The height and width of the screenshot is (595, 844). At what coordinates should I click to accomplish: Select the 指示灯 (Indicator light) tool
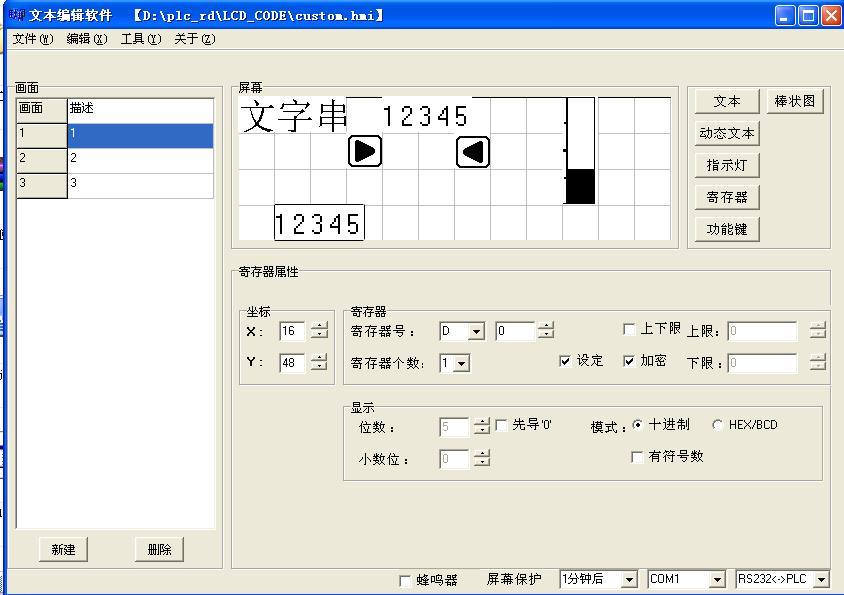[726, 165]
